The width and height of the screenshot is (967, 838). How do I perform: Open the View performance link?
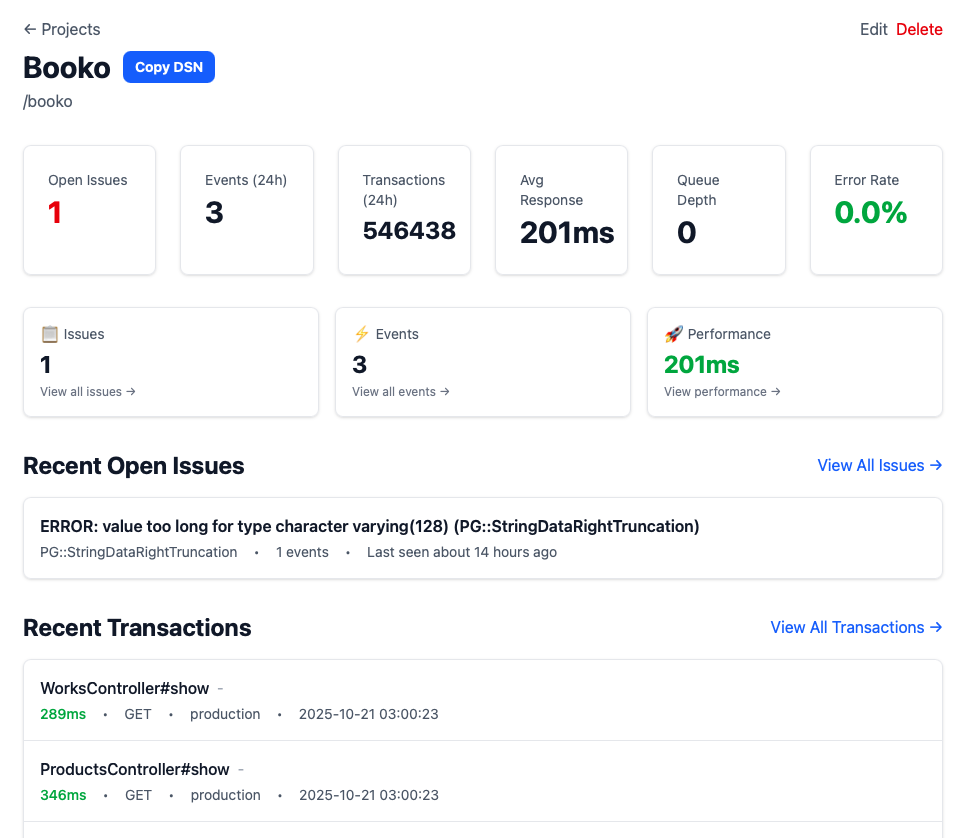722,392
